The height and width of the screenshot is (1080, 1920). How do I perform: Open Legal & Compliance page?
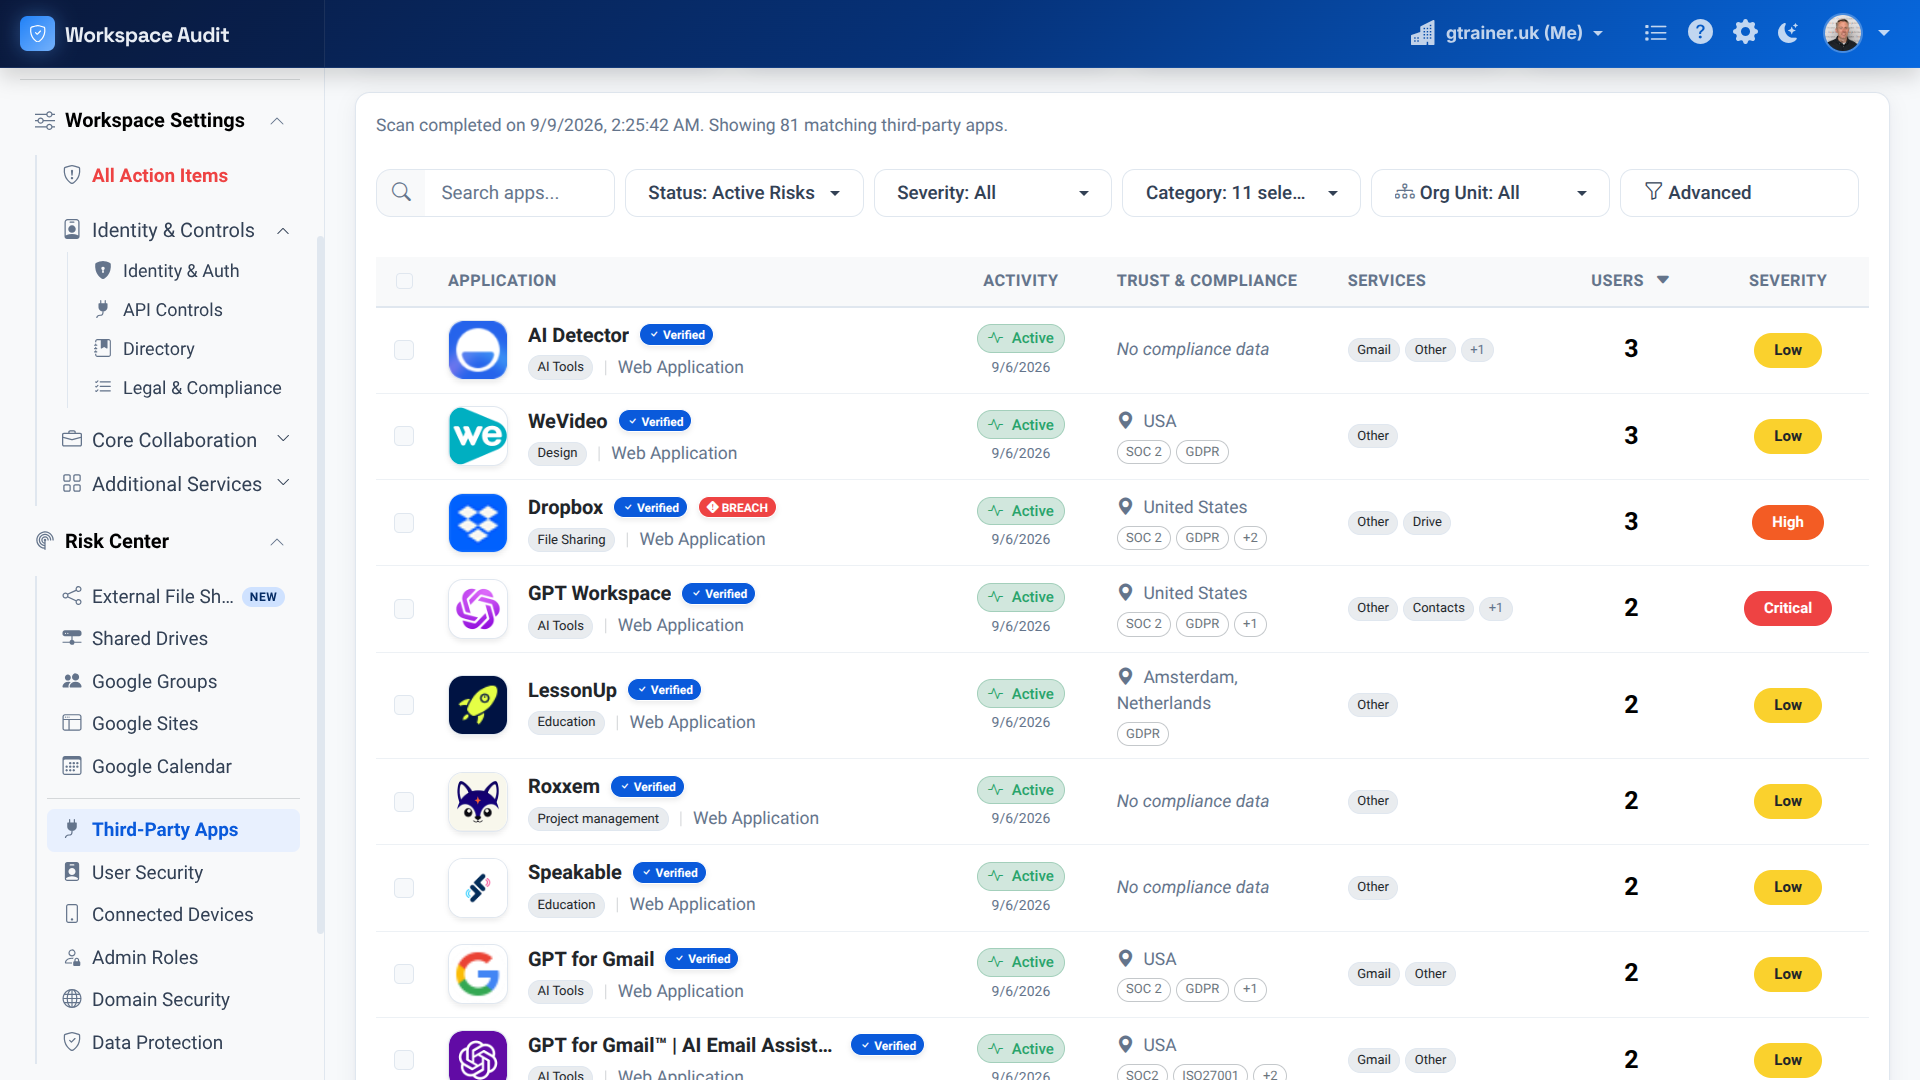point(202,388)
